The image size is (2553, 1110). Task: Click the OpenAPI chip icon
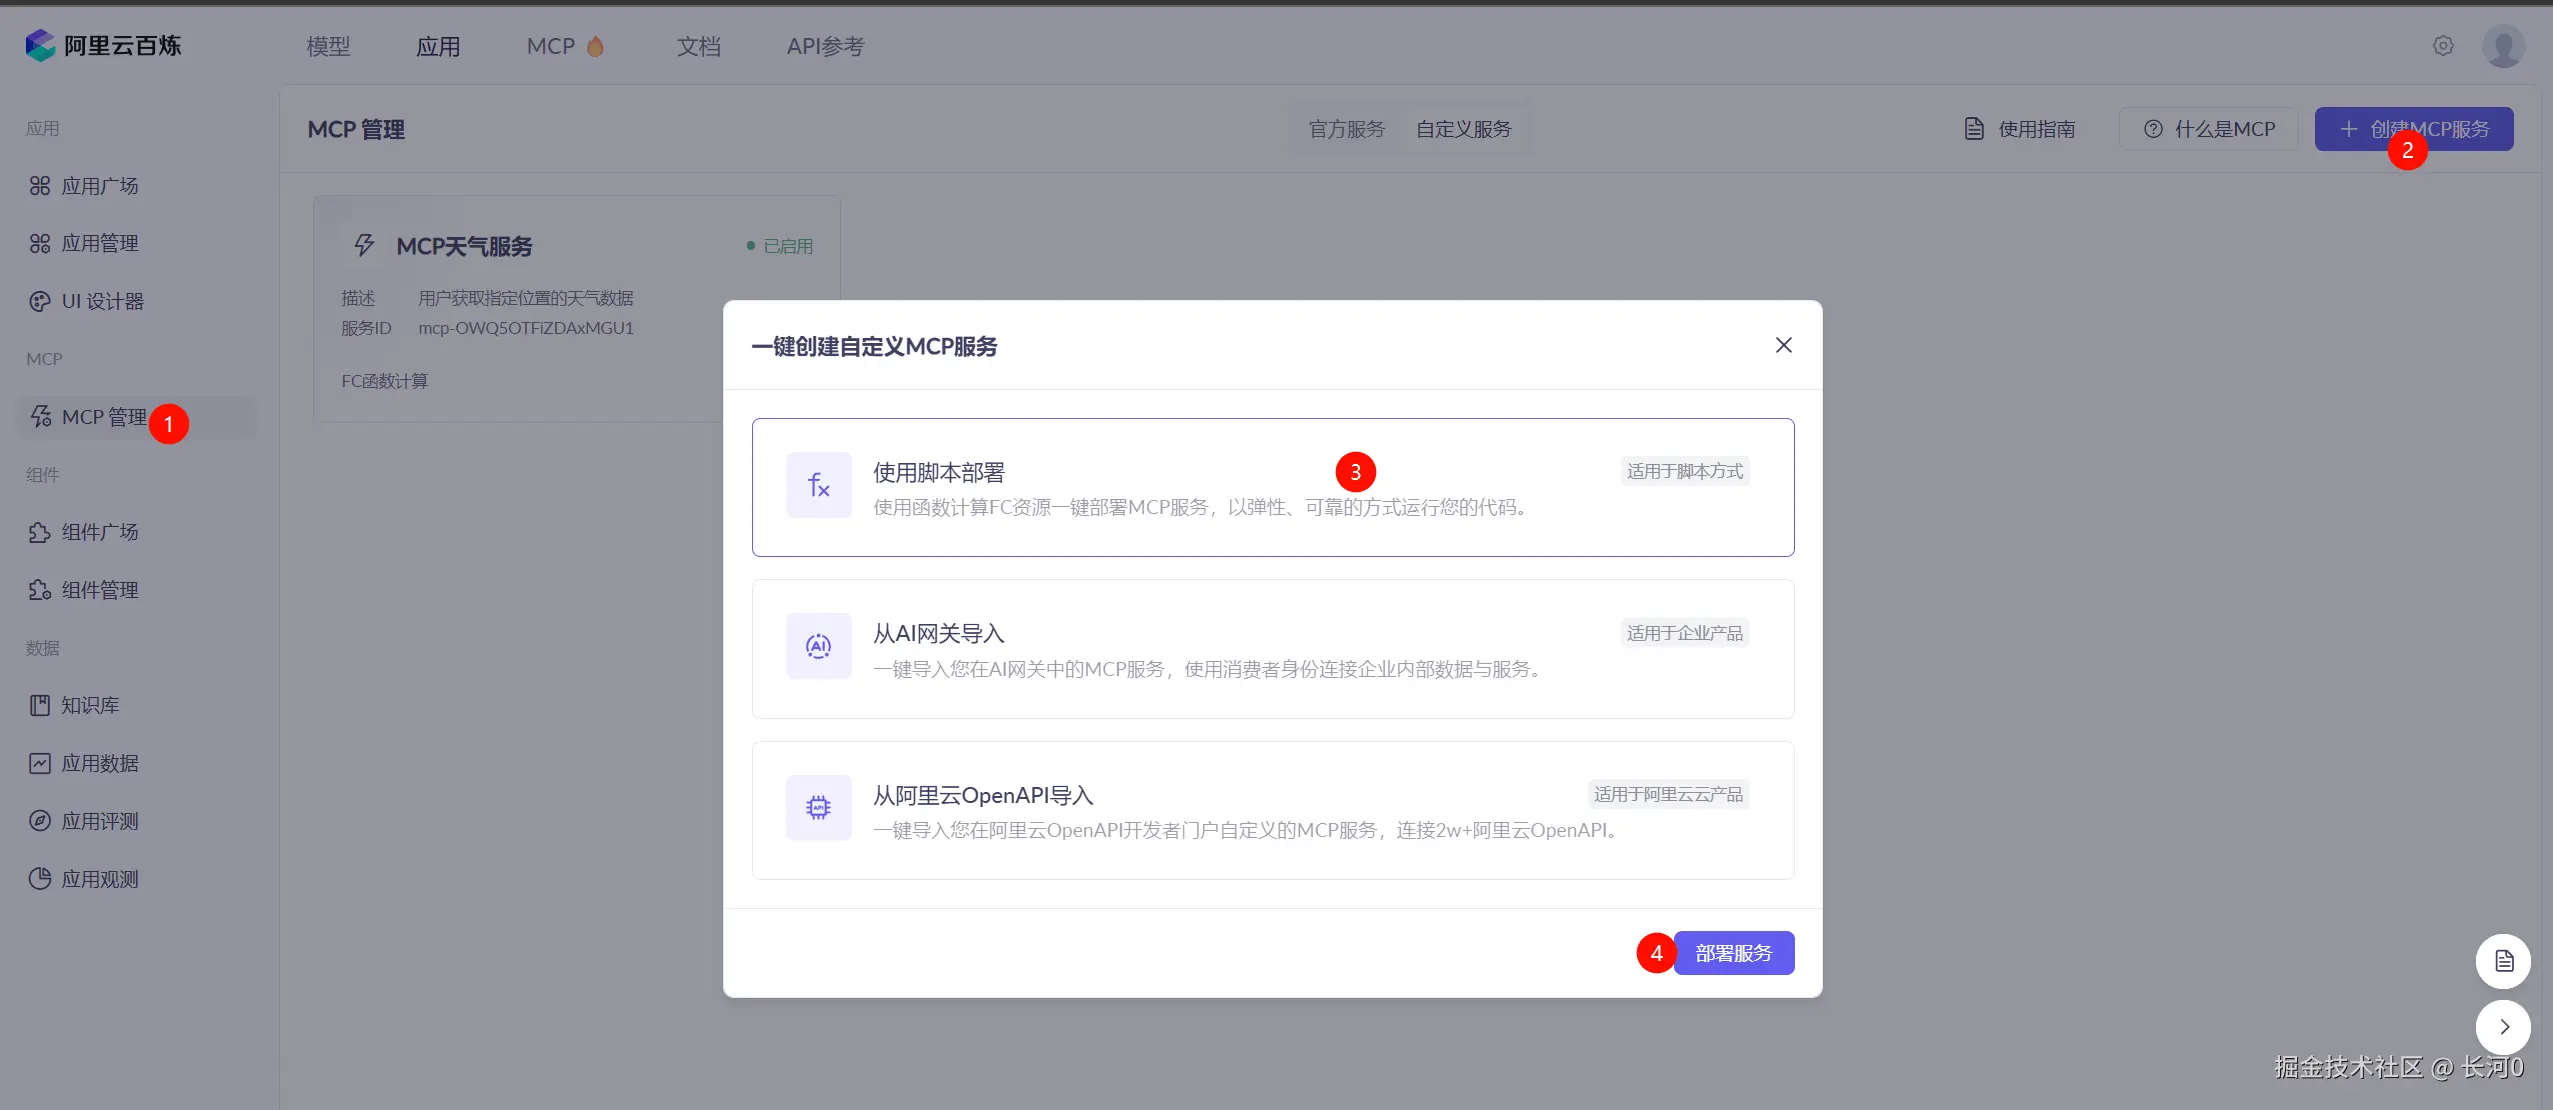pyautogui.click(x=818, y=807)
